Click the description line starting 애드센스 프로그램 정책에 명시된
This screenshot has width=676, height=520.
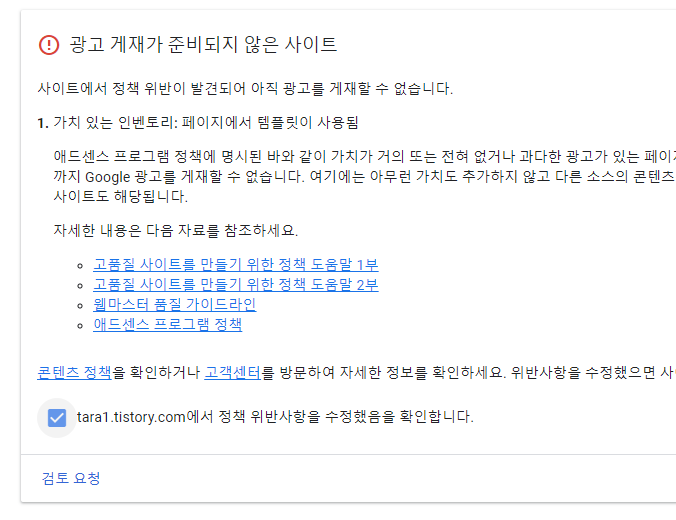(364, 157)
